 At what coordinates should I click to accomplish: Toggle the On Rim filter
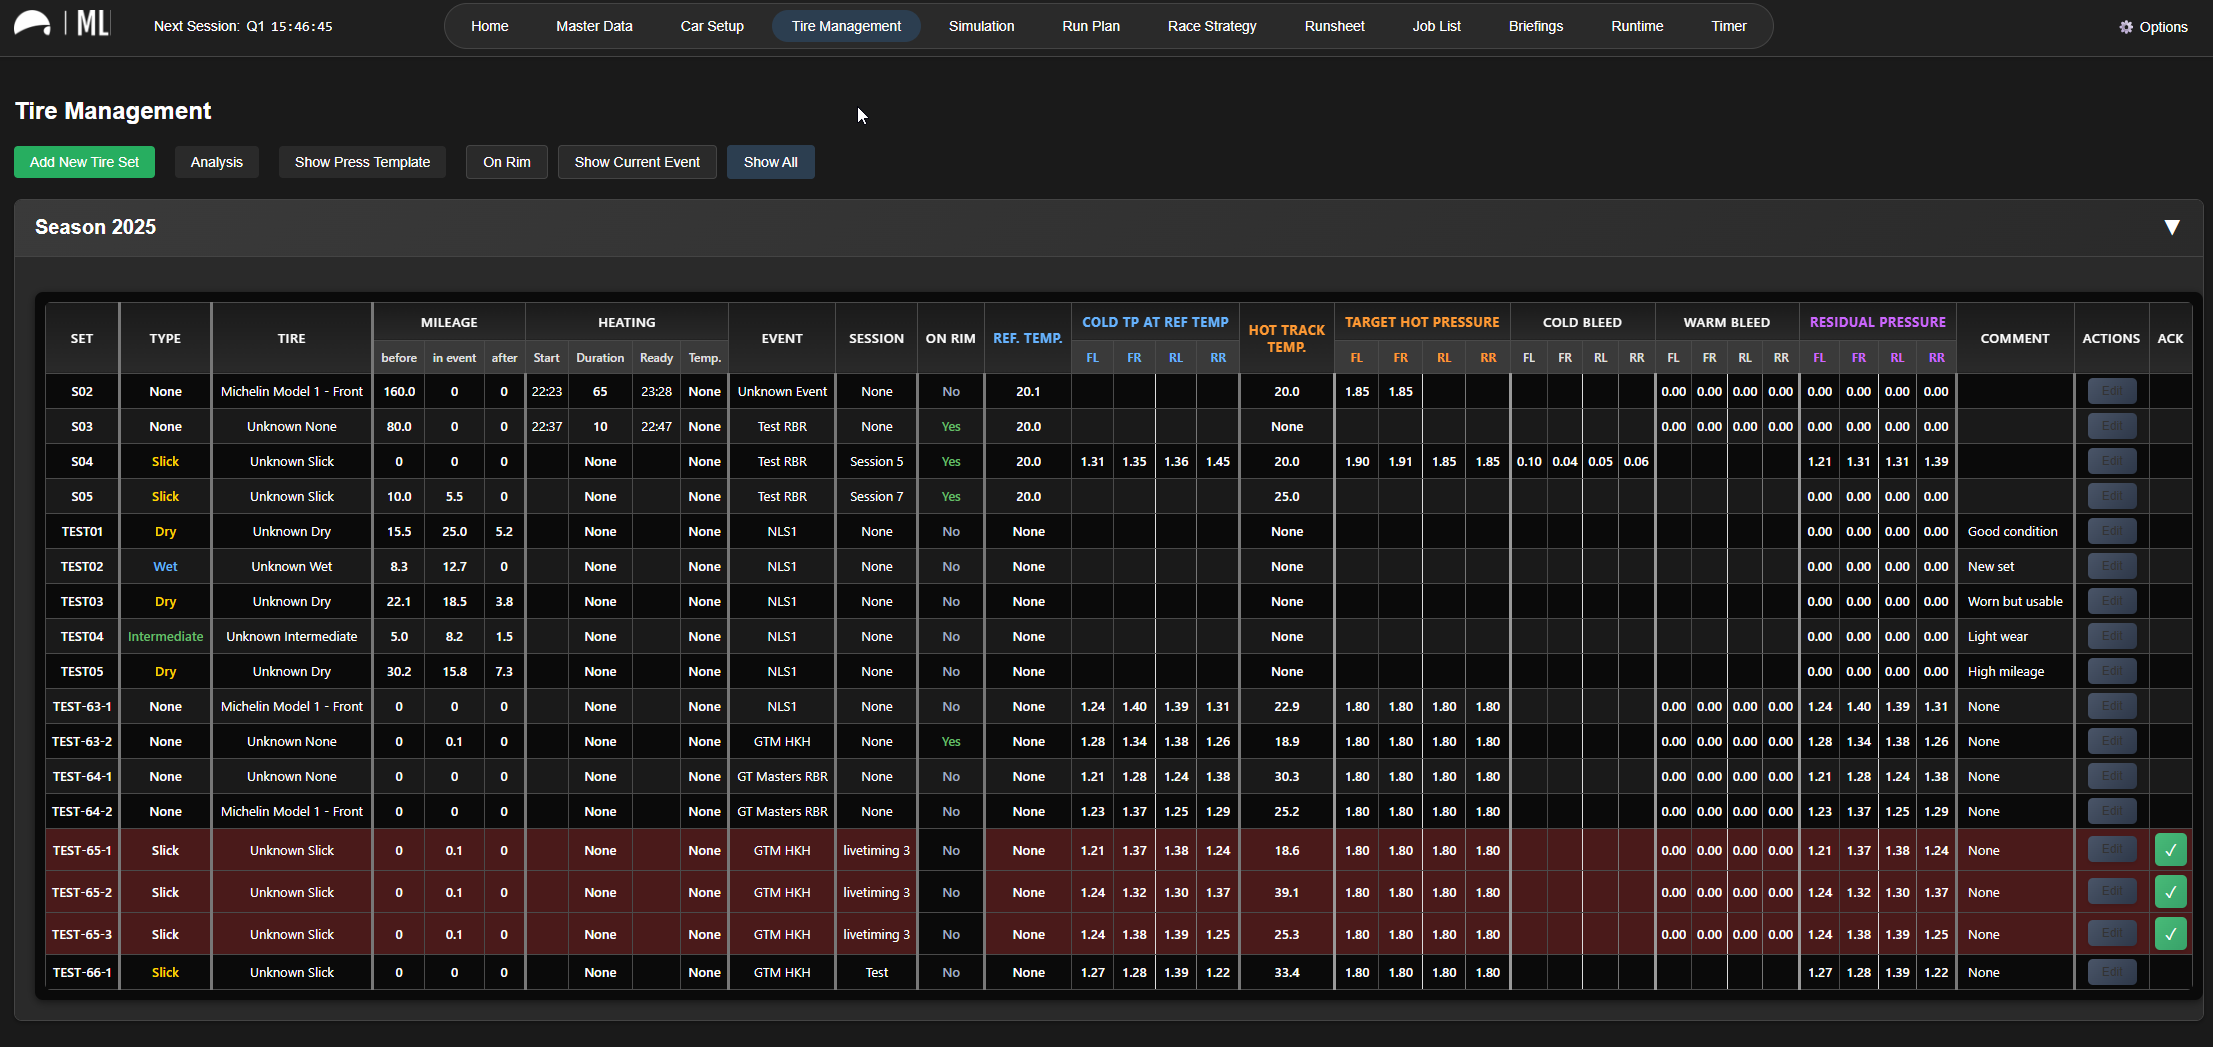(507, 162)
